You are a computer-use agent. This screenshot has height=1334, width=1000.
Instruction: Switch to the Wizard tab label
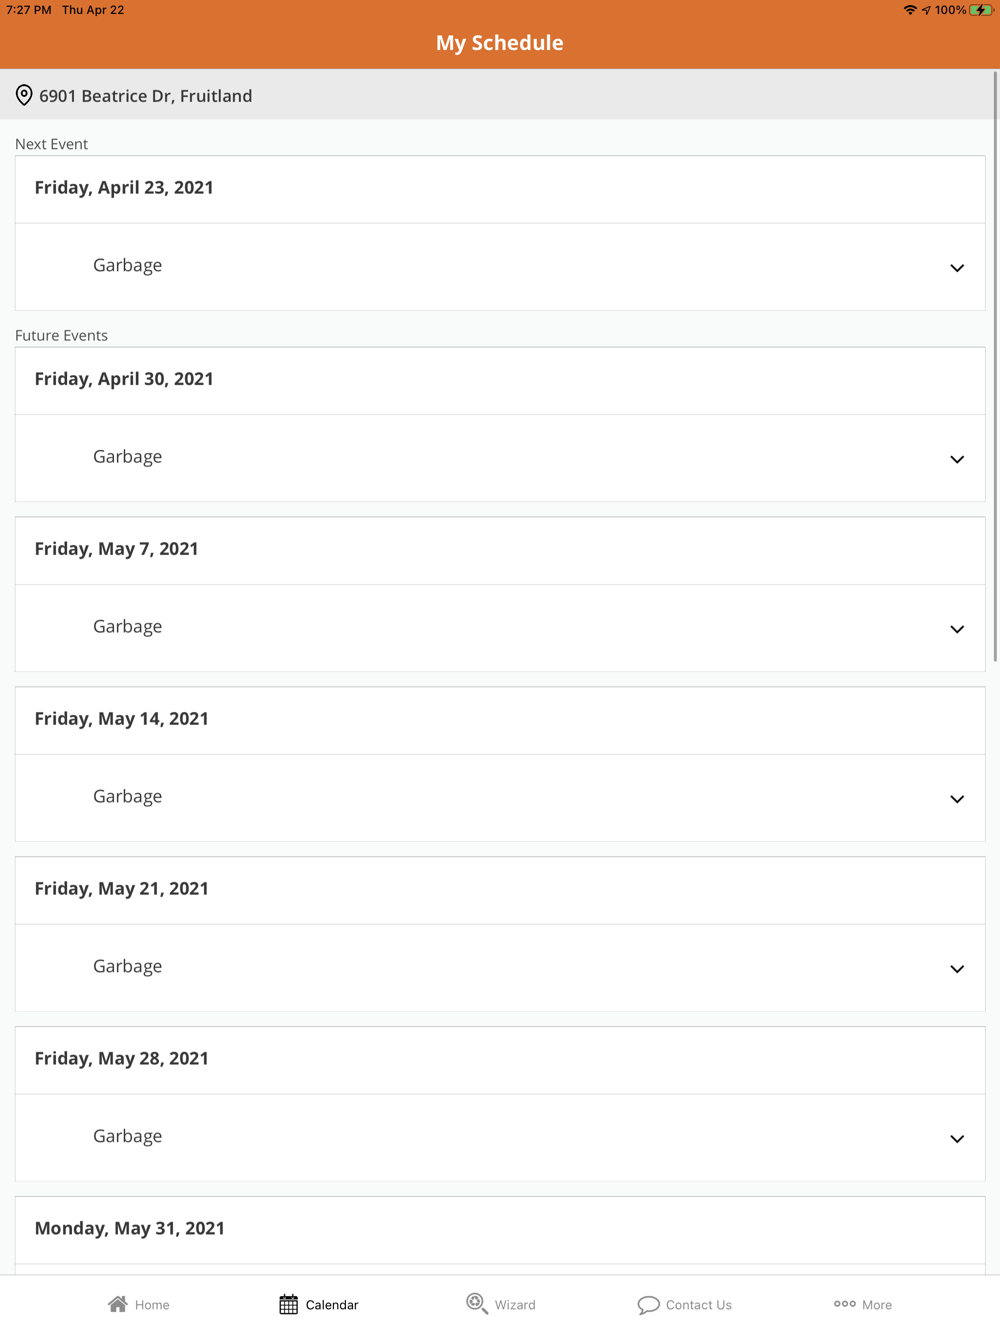[515, 1305]
